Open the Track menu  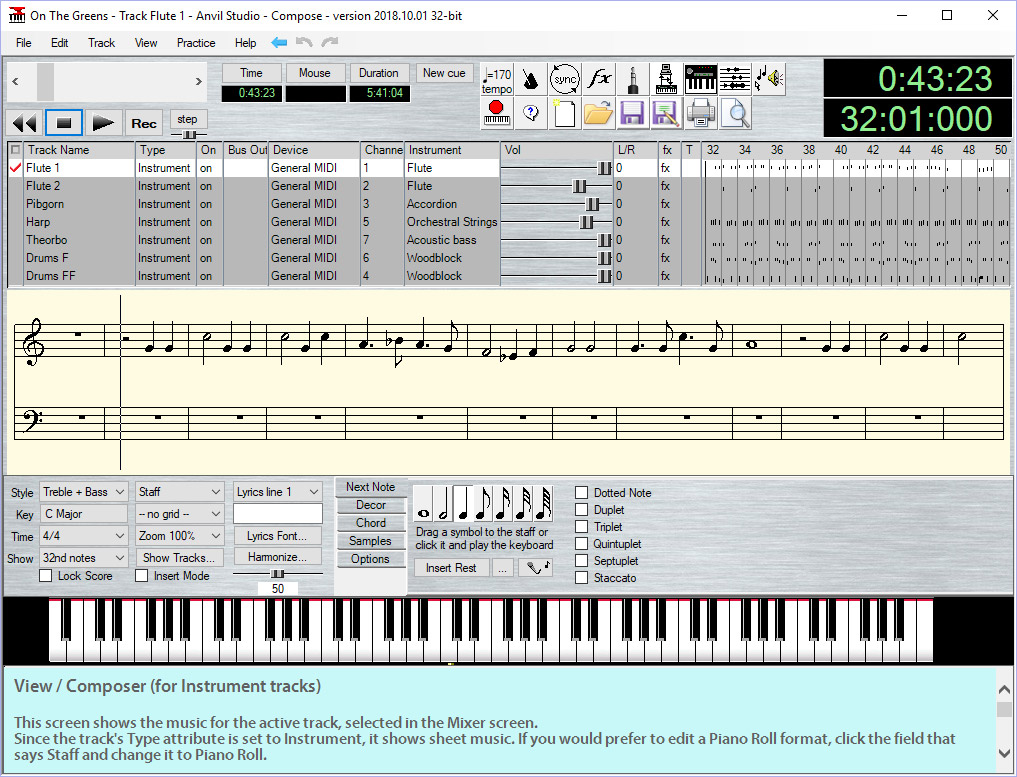(x=101, y=43)
